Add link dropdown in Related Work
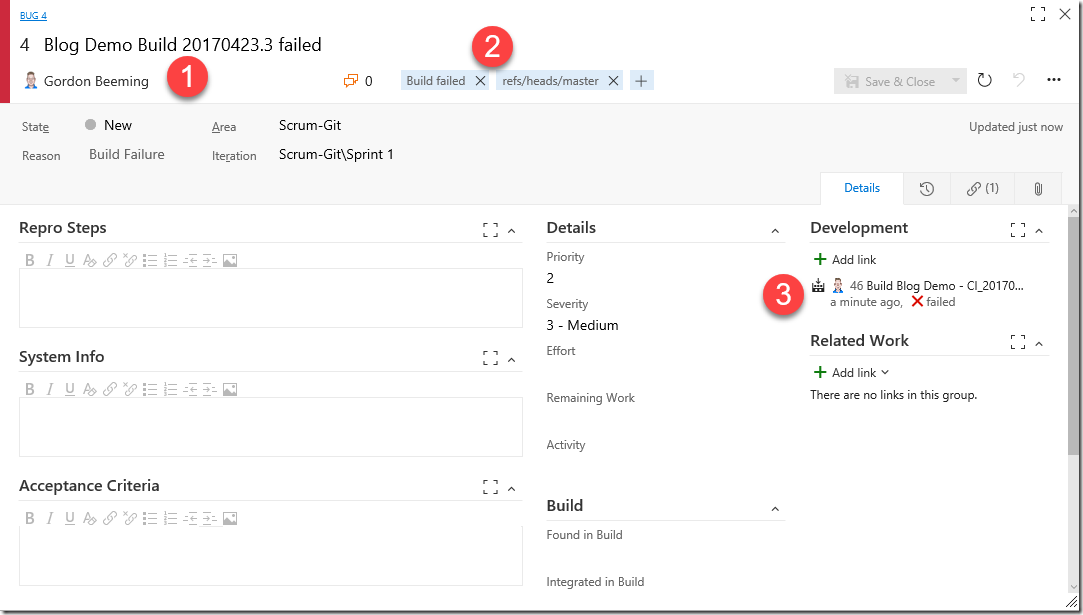The height and width of the screenshot is (615, 1083). click(852, 372)
